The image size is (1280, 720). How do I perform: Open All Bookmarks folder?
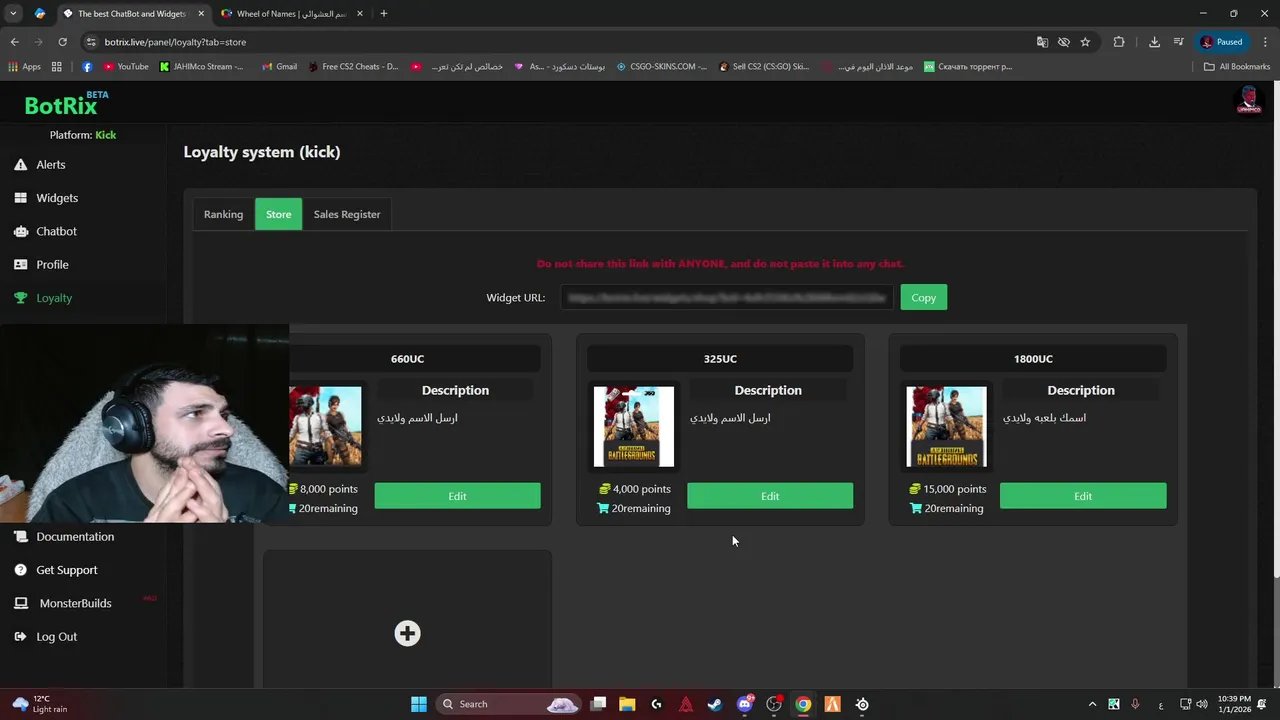click(x=1237, y=67)
